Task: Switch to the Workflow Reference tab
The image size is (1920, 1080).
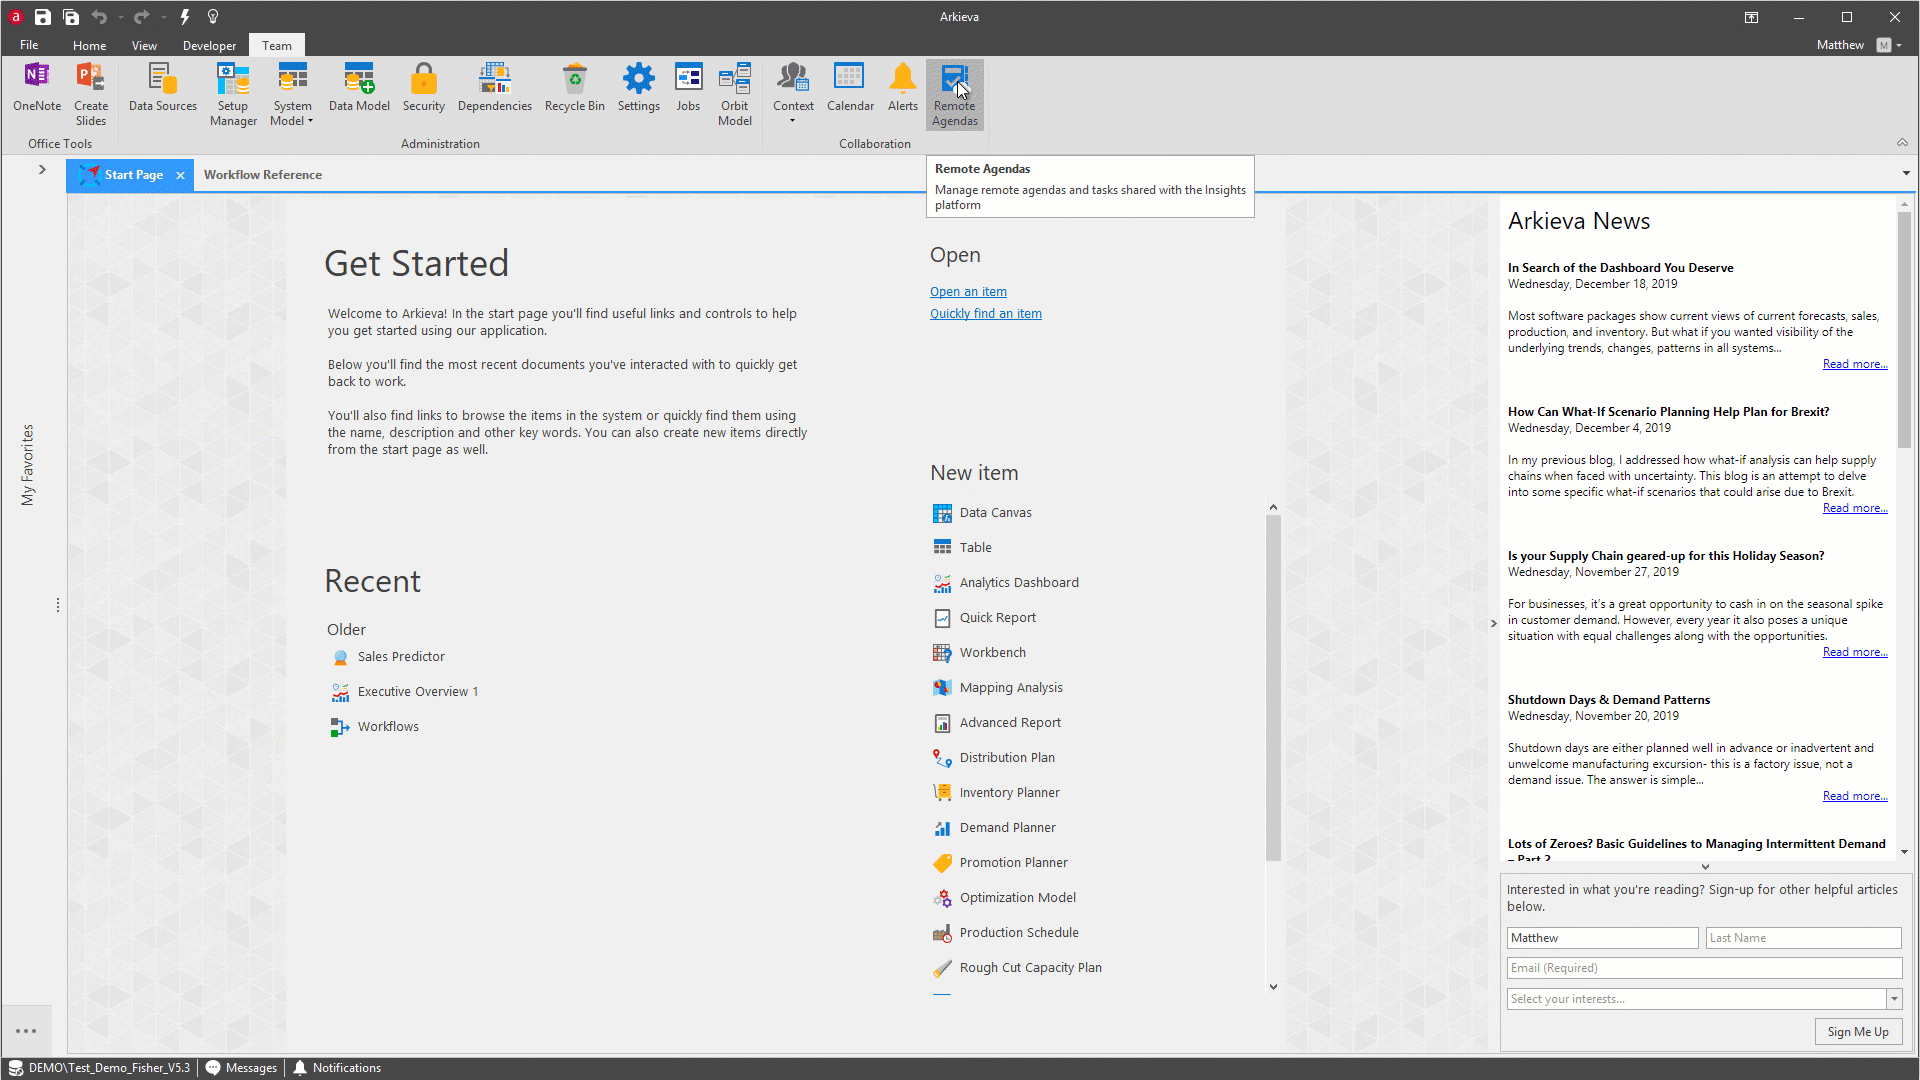Action: (263, 175)
